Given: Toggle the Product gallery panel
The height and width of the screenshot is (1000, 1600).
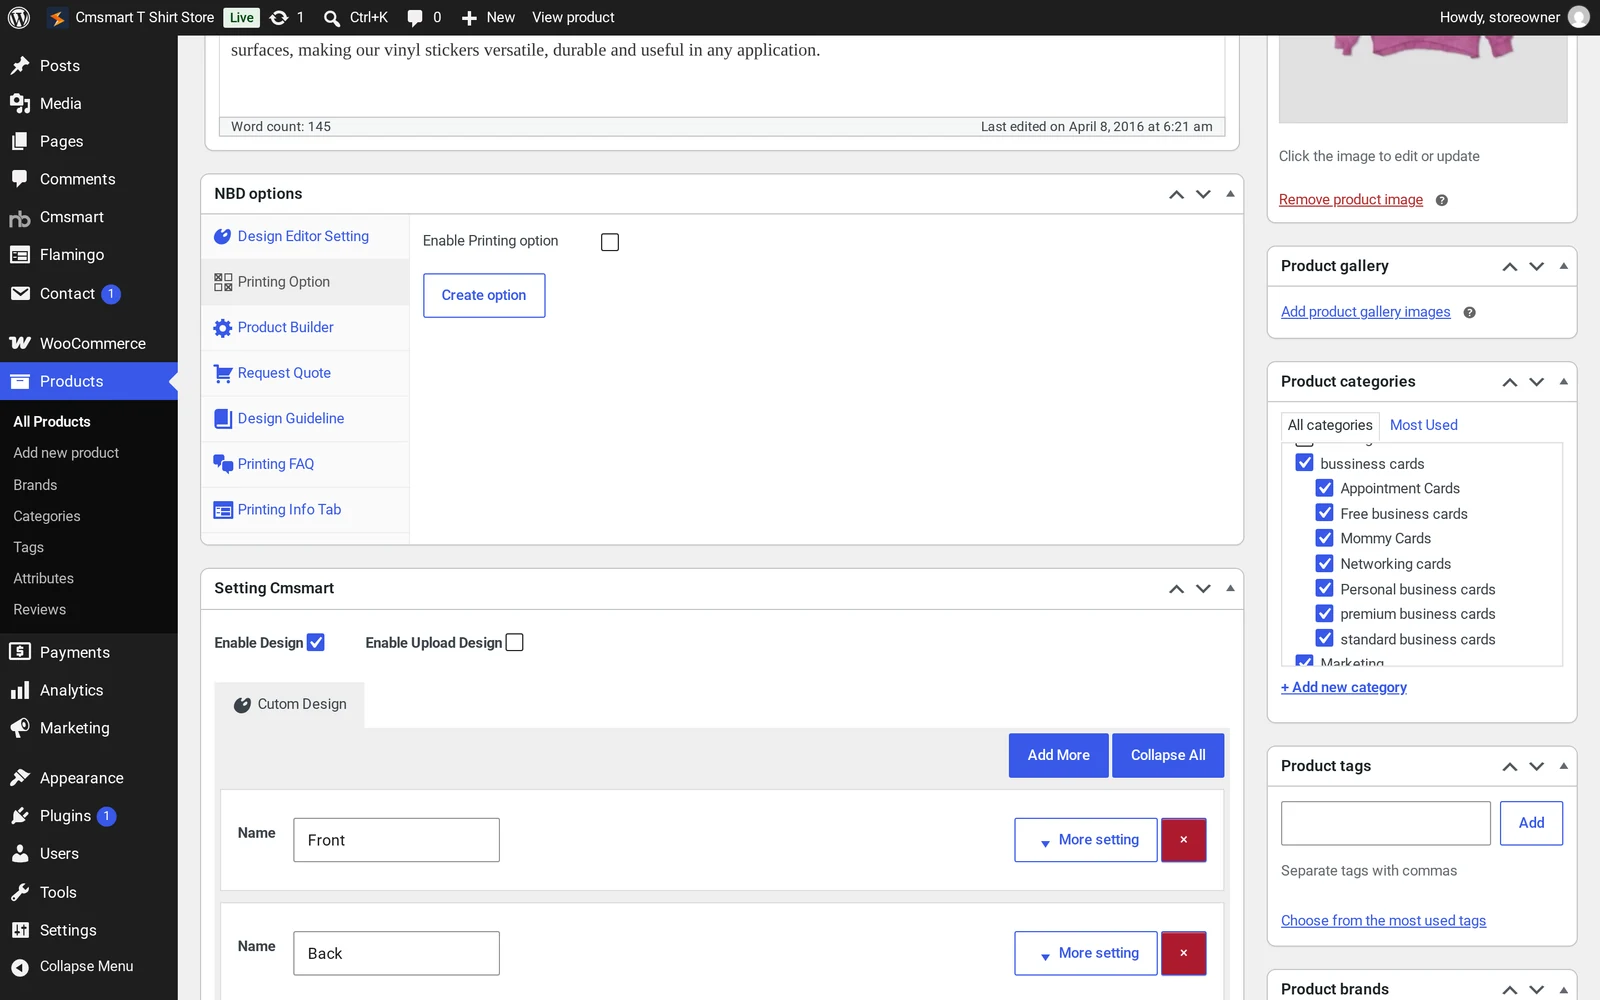Looking at the screenshot, I should [x=1563, y=266].
